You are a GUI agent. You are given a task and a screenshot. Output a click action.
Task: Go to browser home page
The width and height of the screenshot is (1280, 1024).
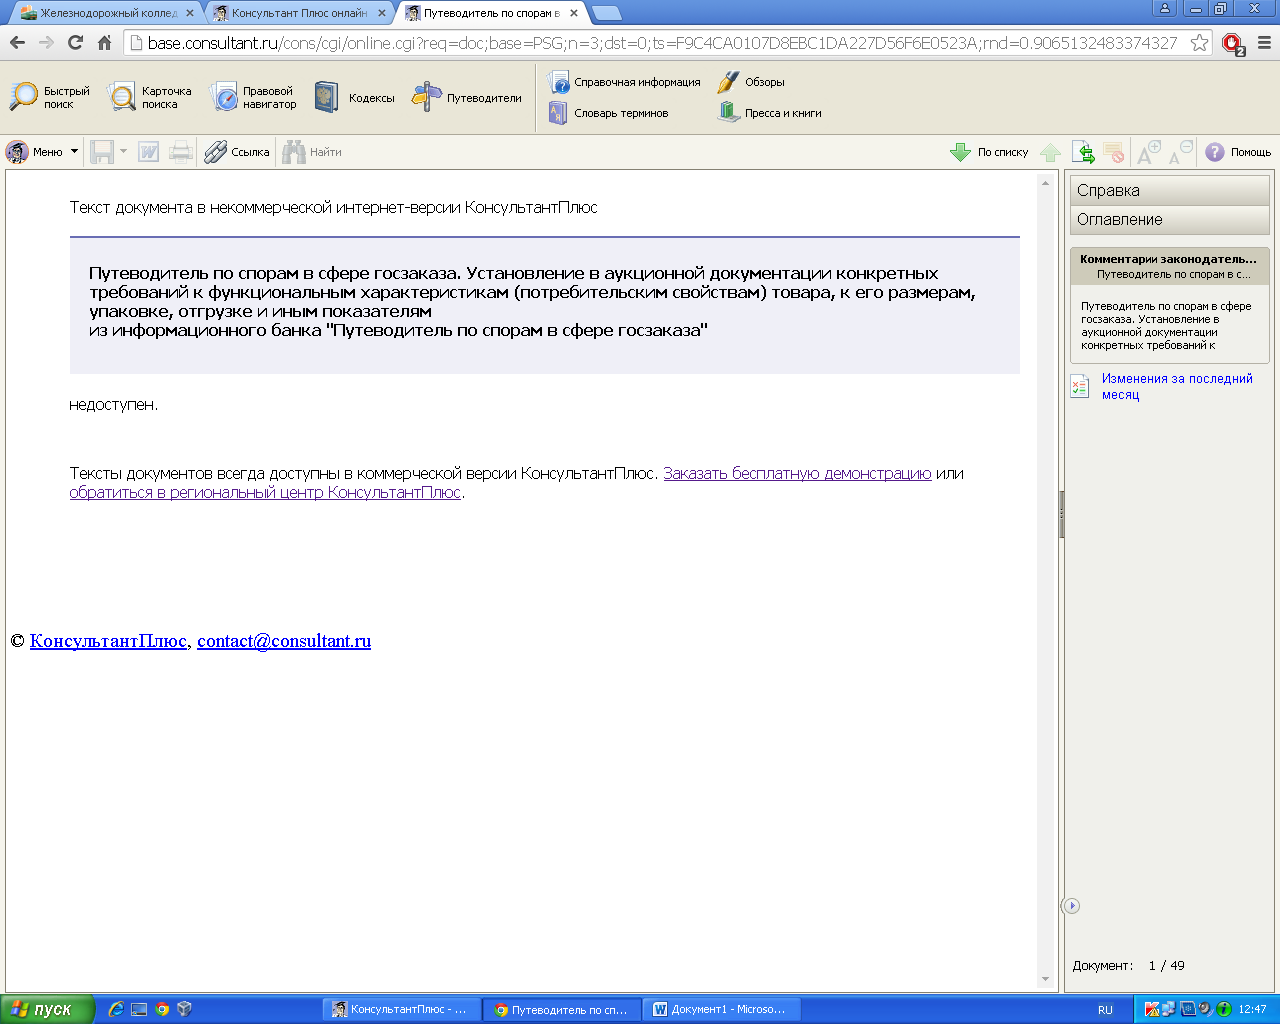click(104, 43)
